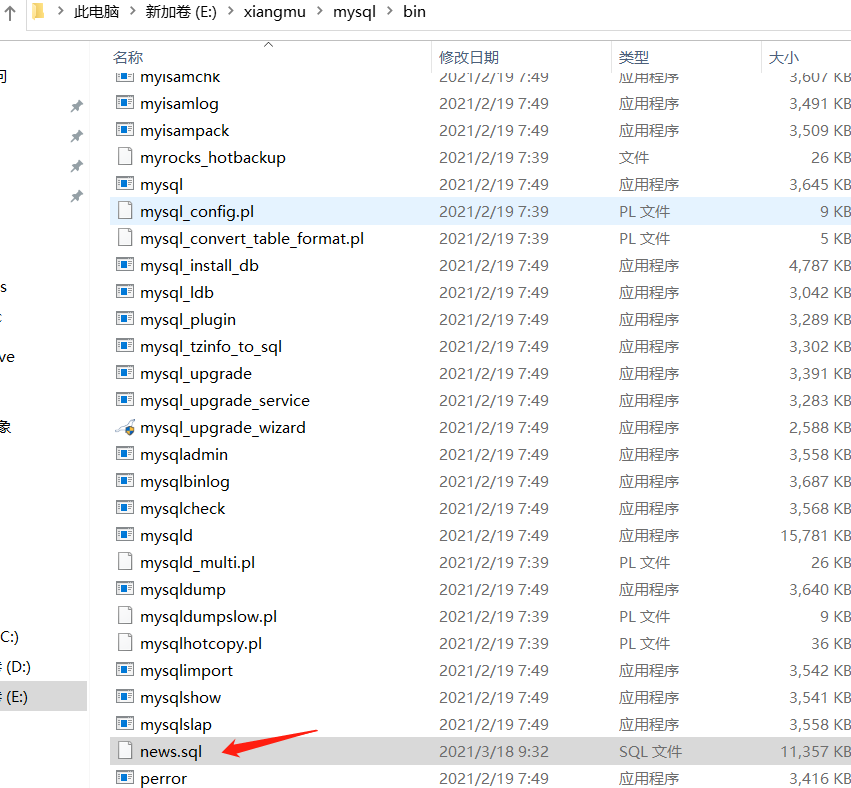851x788 pixels.
Task: Unpin the topmost Quick Access pinned item
Action: [77, 105]
